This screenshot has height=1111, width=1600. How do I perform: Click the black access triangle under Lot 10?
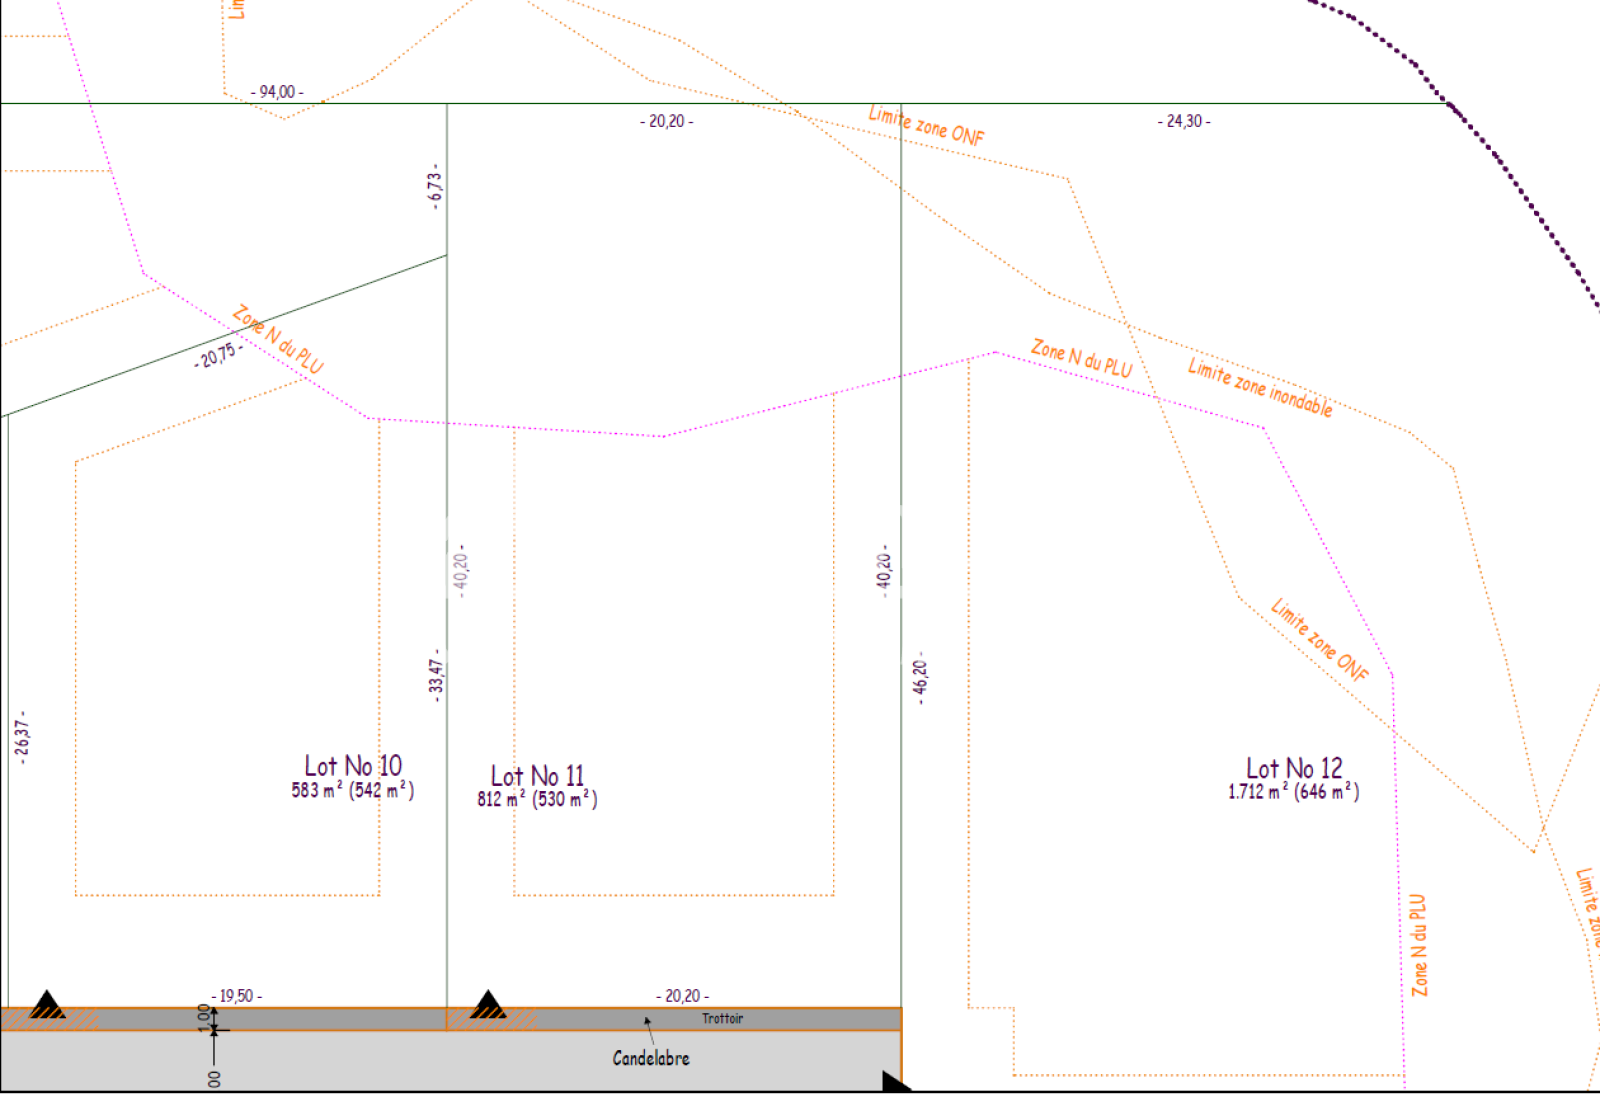click(x=47, y=1005)
